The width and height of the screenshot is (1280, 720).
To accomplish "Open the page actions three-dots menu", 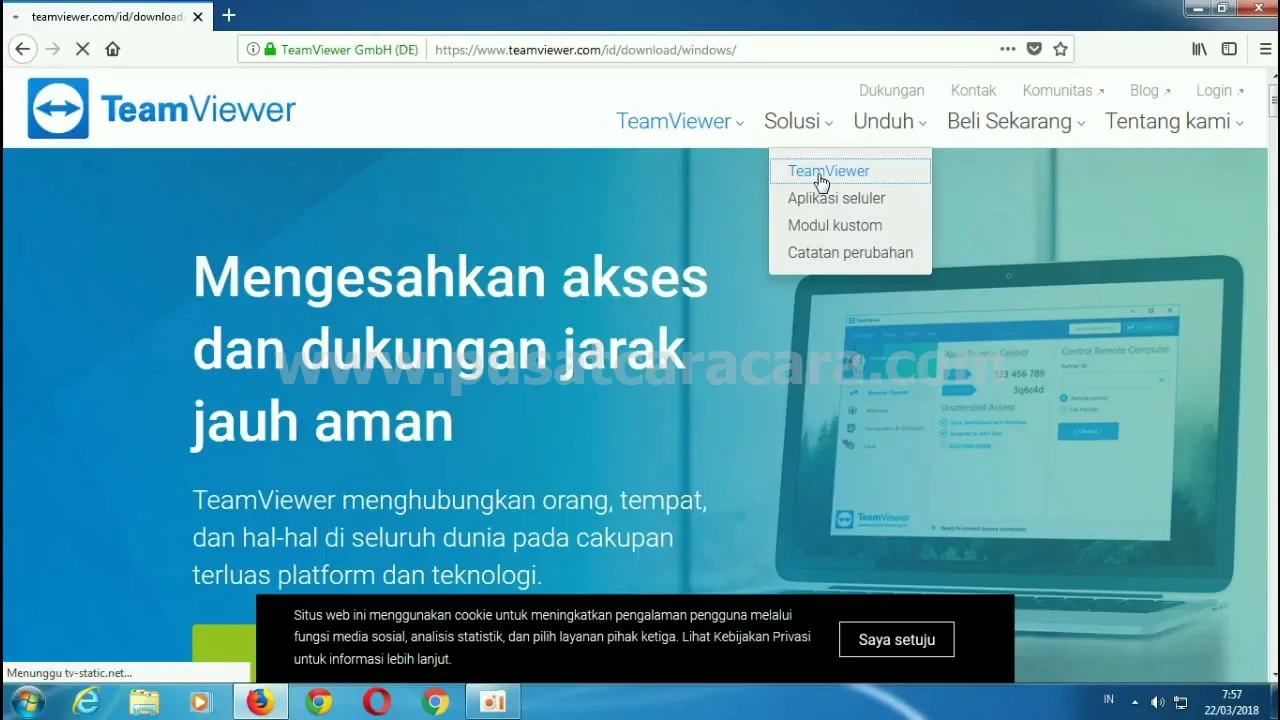I will [x=1008, y=49].
